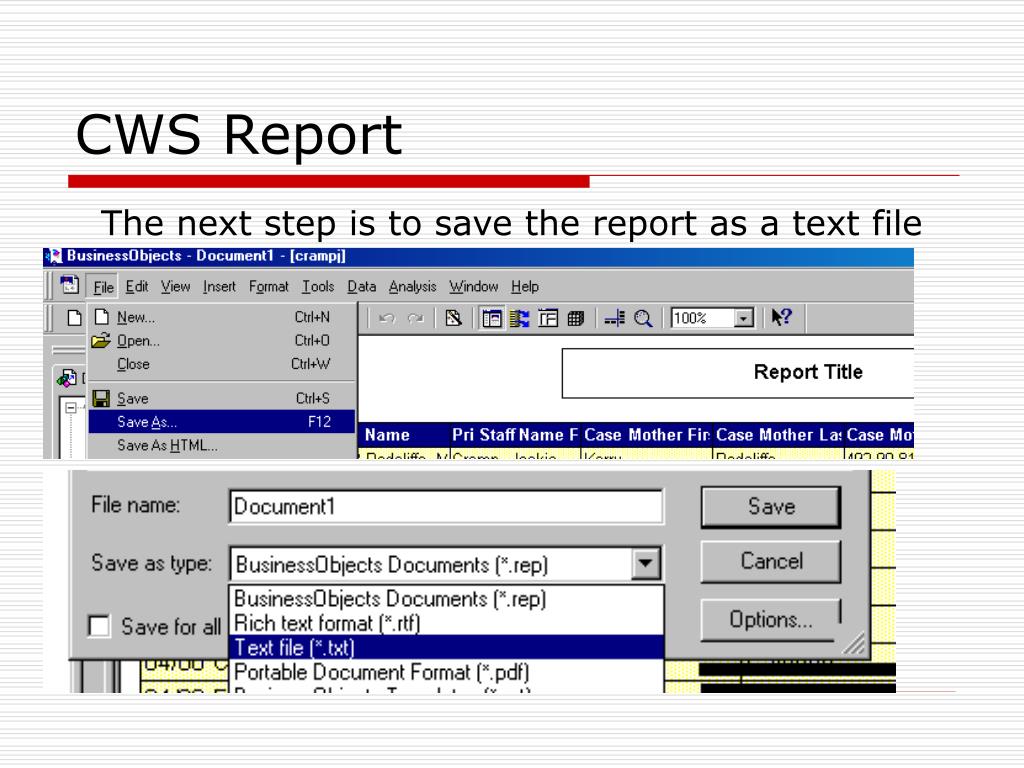Click the 'Case Mother La' column header
The width and height of the screenshot is (1024, 768).
778,435
